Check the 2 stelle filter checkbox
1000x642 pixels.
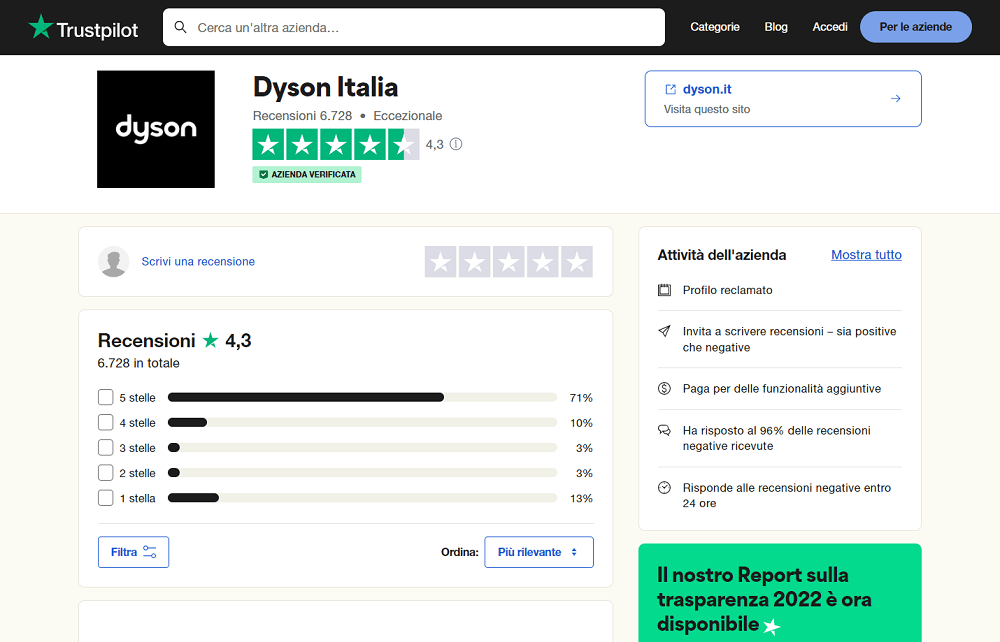pyautogui.click(x=106, y=472)
